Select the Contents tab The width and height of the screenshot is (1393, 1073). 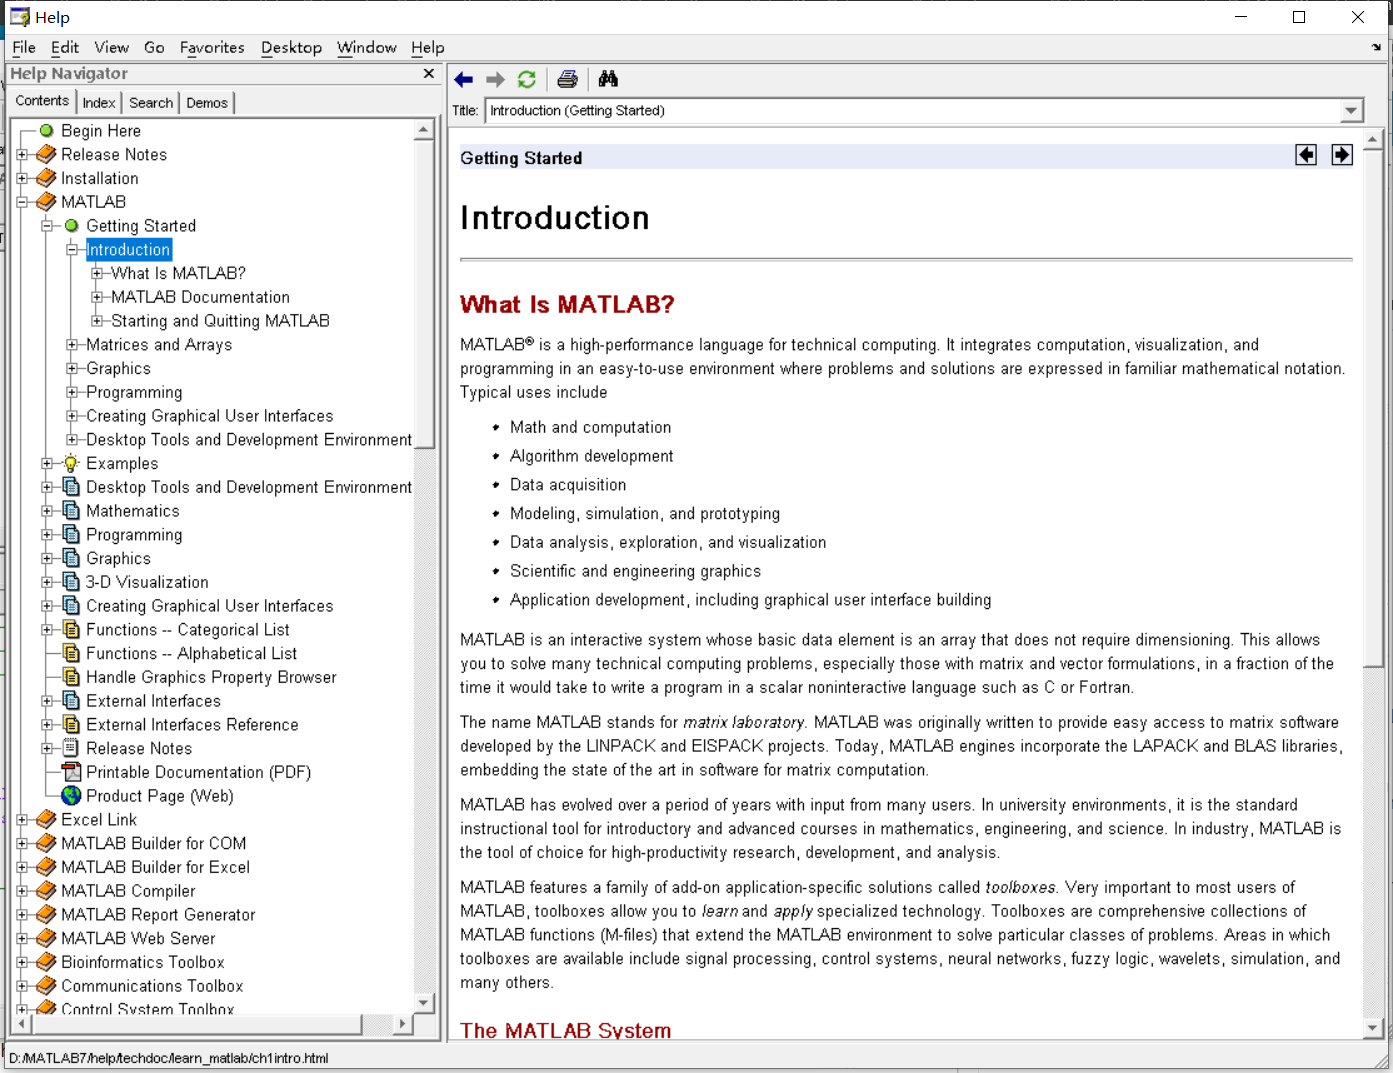(42, 101)
